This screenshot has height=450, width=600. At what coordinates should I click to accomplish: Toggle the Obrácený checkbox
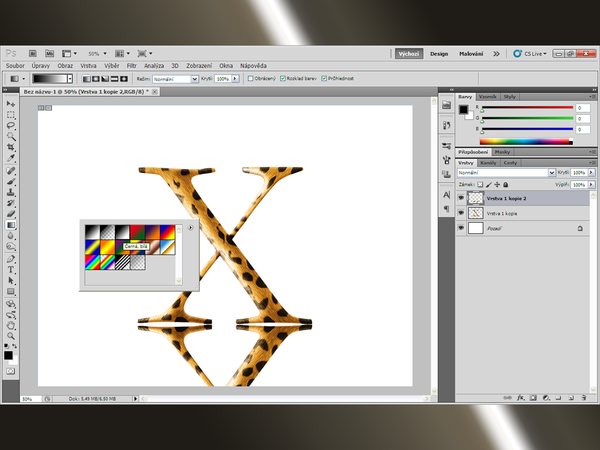coord(250,77)
